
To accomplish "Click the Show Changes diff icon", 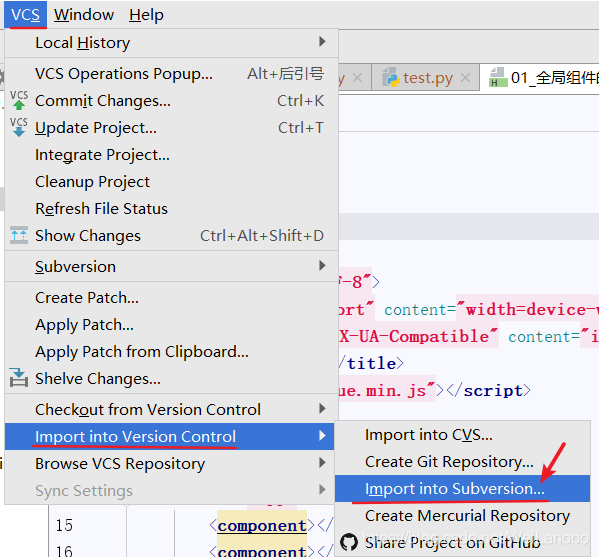I will [19, 235].
